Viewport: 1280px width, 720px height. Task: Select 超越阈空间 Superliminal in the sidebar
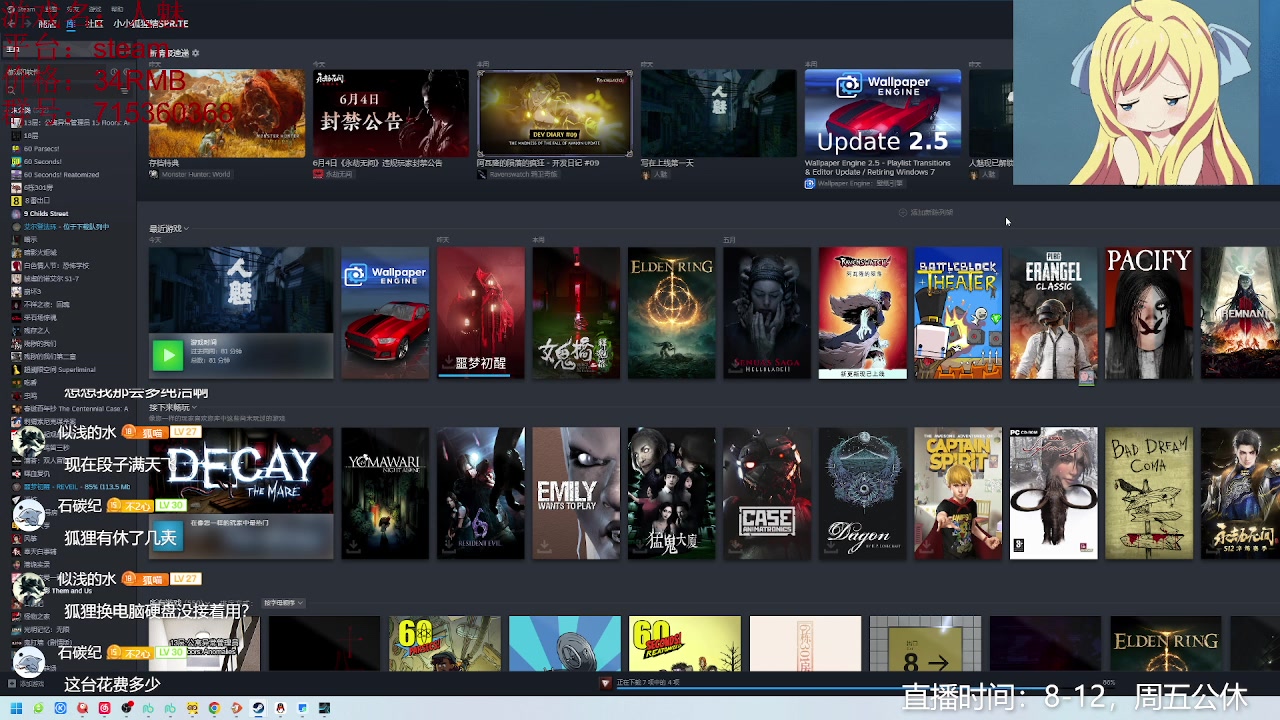[68, 369]
